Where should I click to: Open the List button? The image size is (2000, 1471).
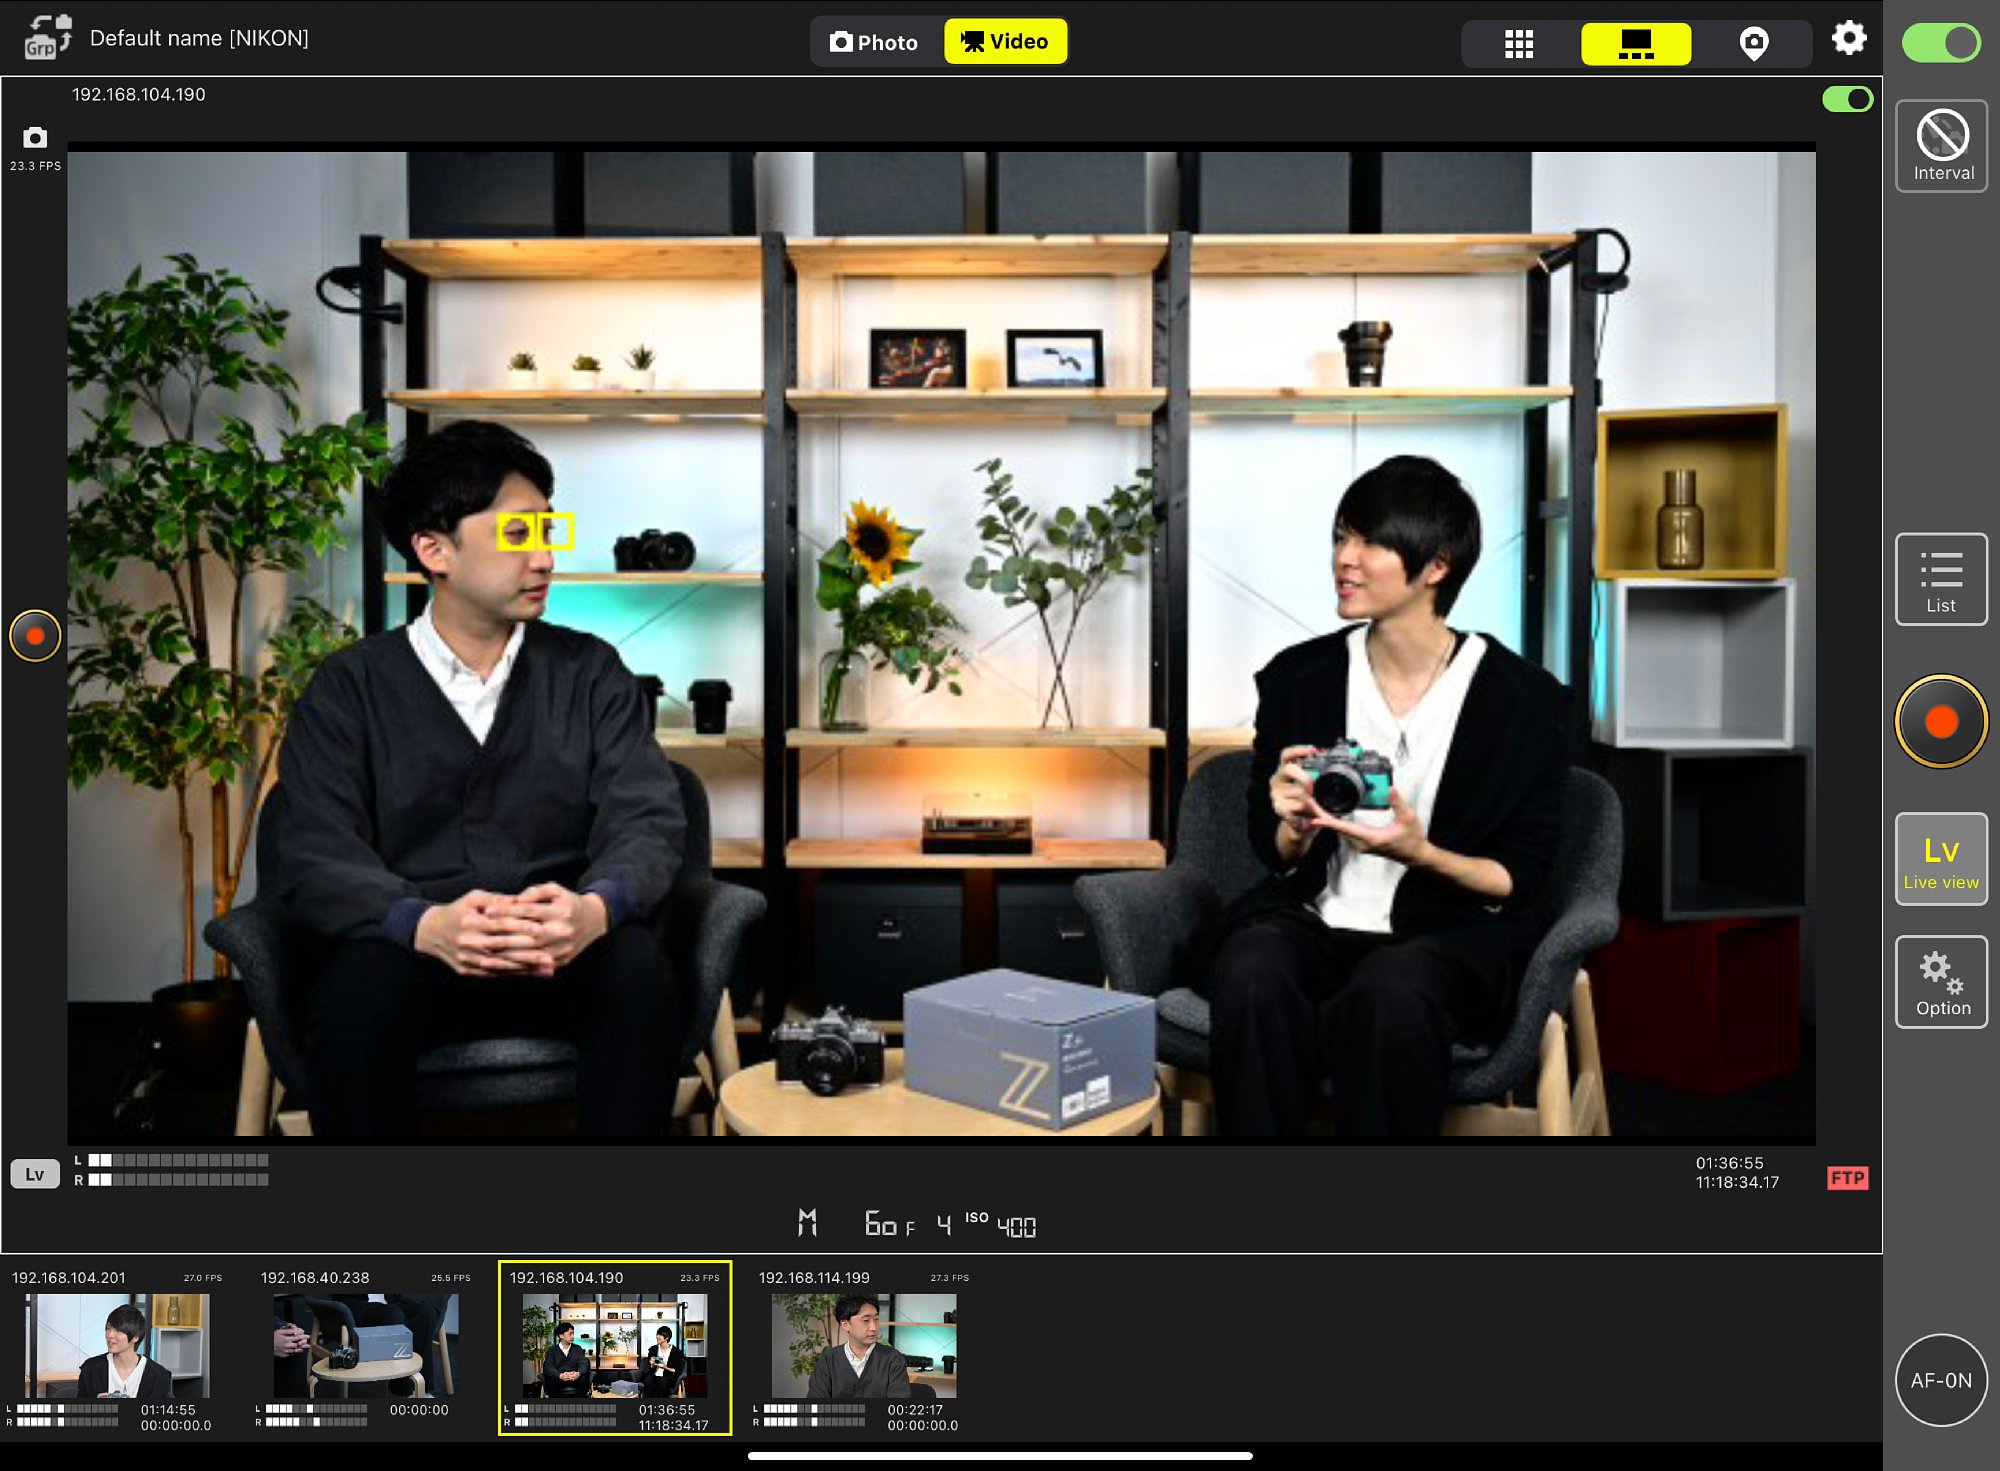point(1941,579)
